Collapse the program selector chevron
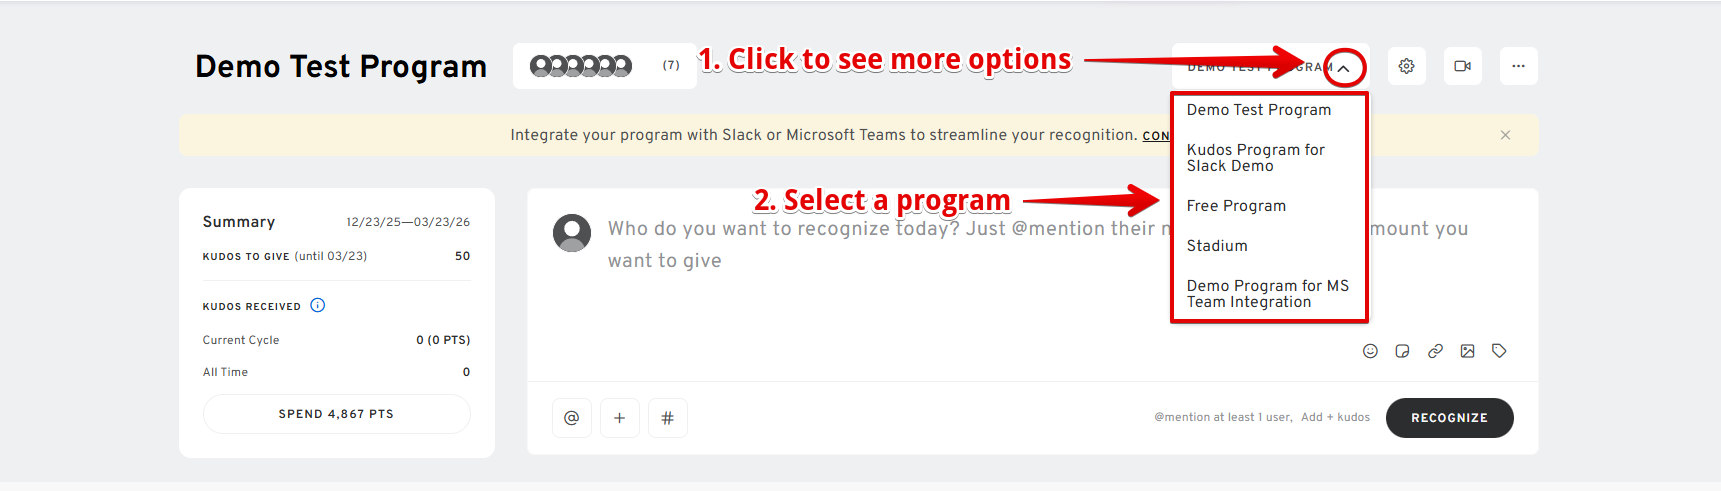This screenshot has width=1721, height=491. click(x=1344, y=68)
